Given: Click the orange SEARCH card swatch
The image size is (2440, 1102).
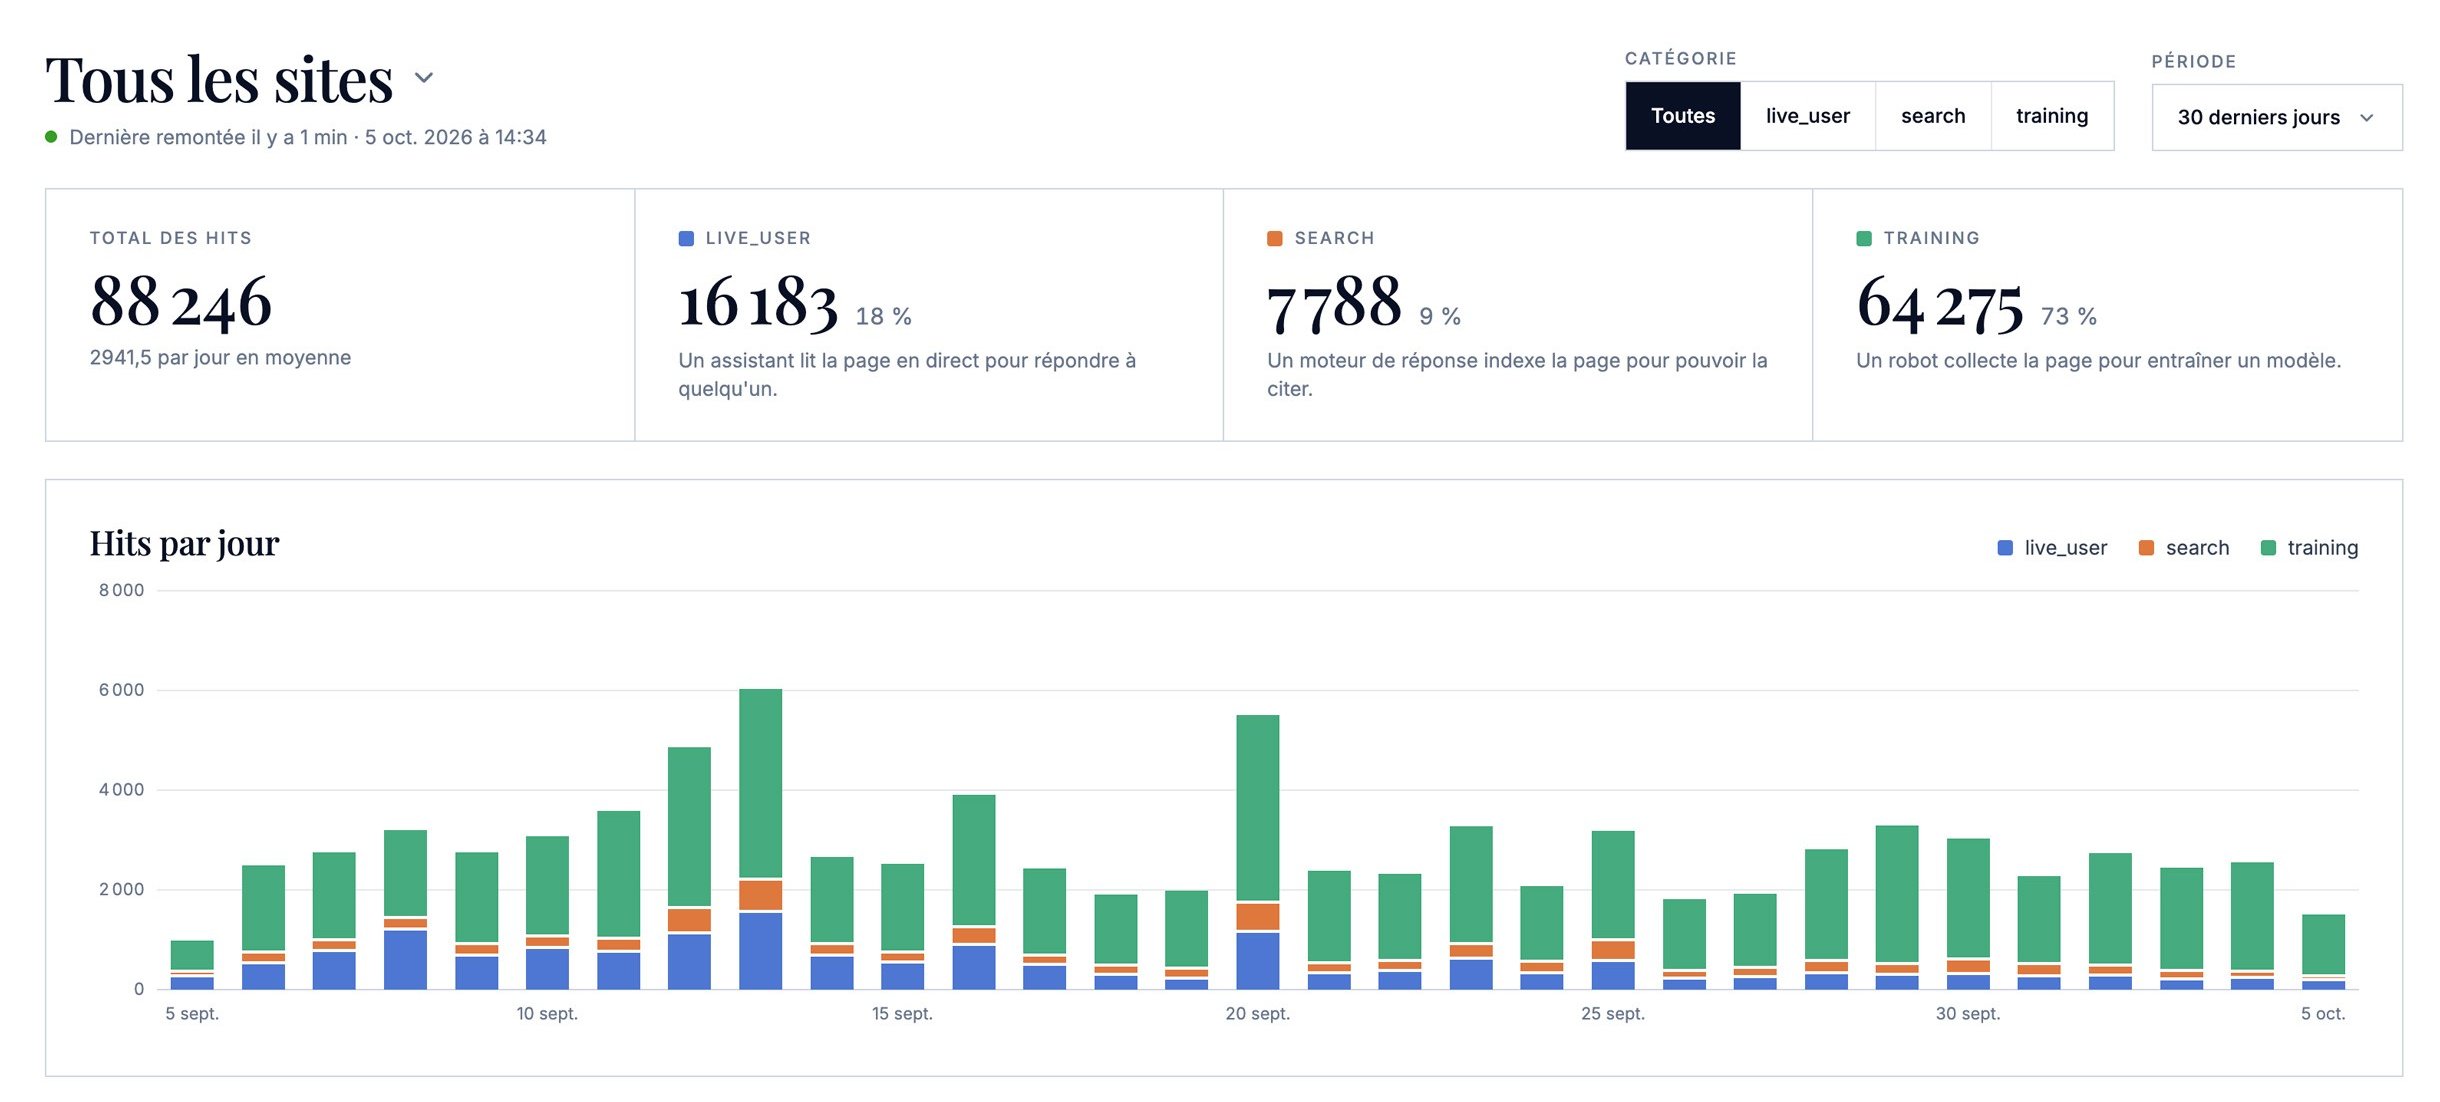Looking at the screenshot, I should point(1274,238).
